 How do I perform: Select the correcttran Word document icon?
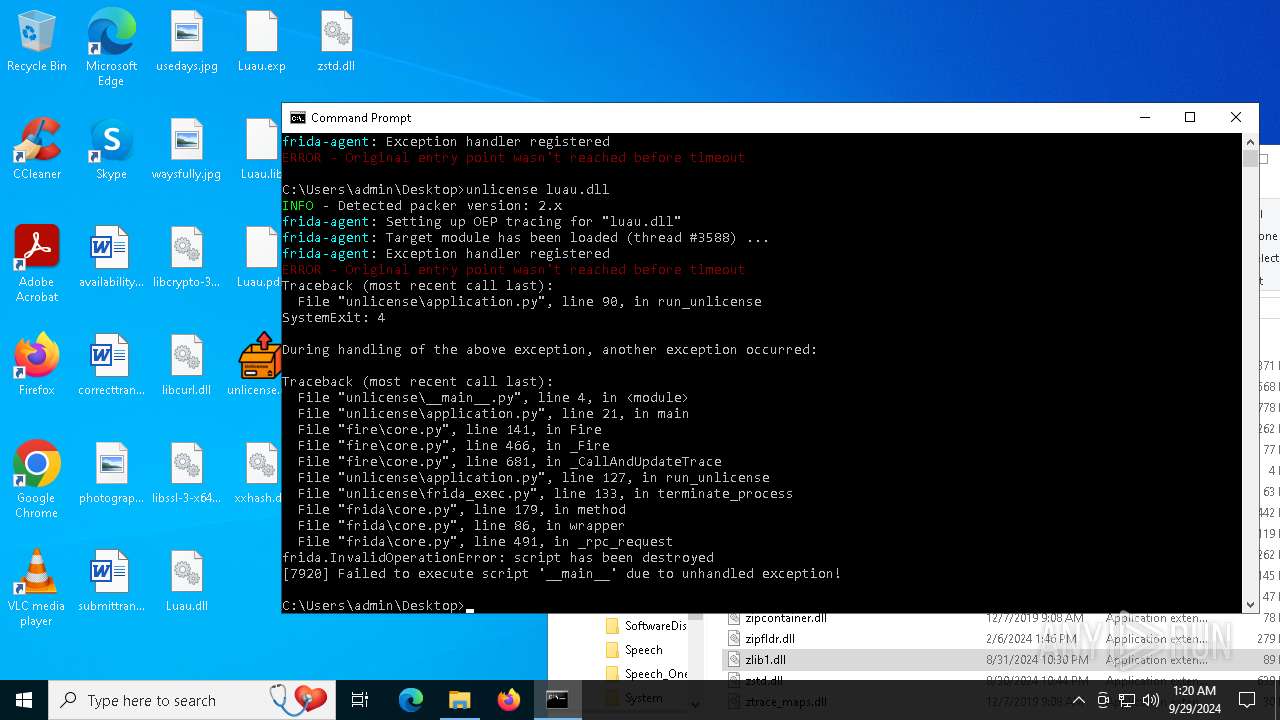tap(111, 365)
